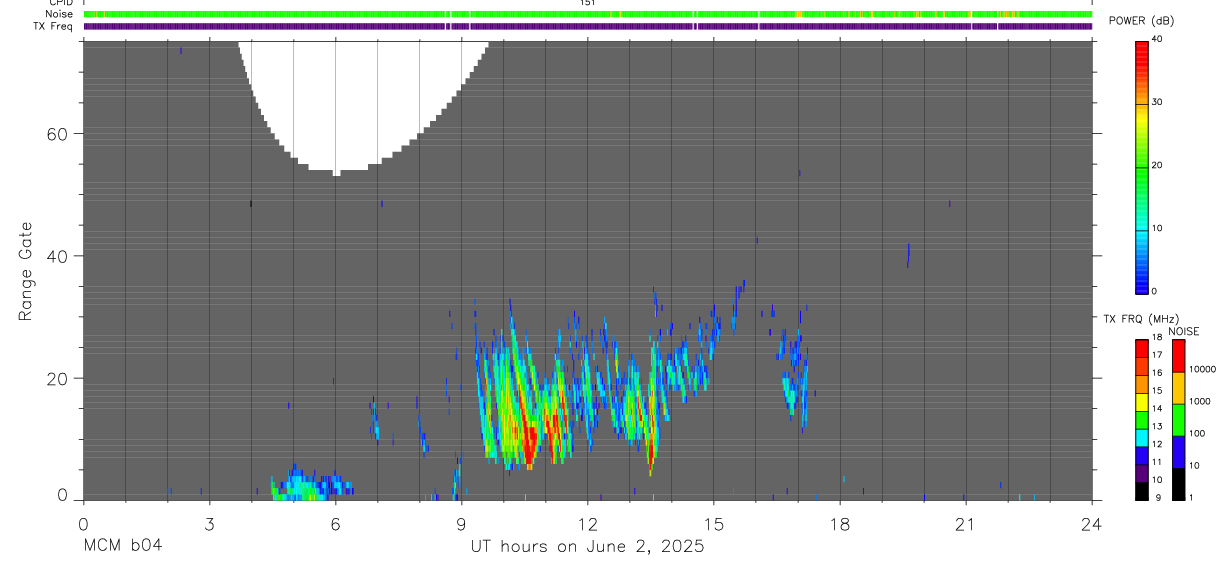Pick the 9 MHz label in TX FRQ legend

[x=1158, y=497]
